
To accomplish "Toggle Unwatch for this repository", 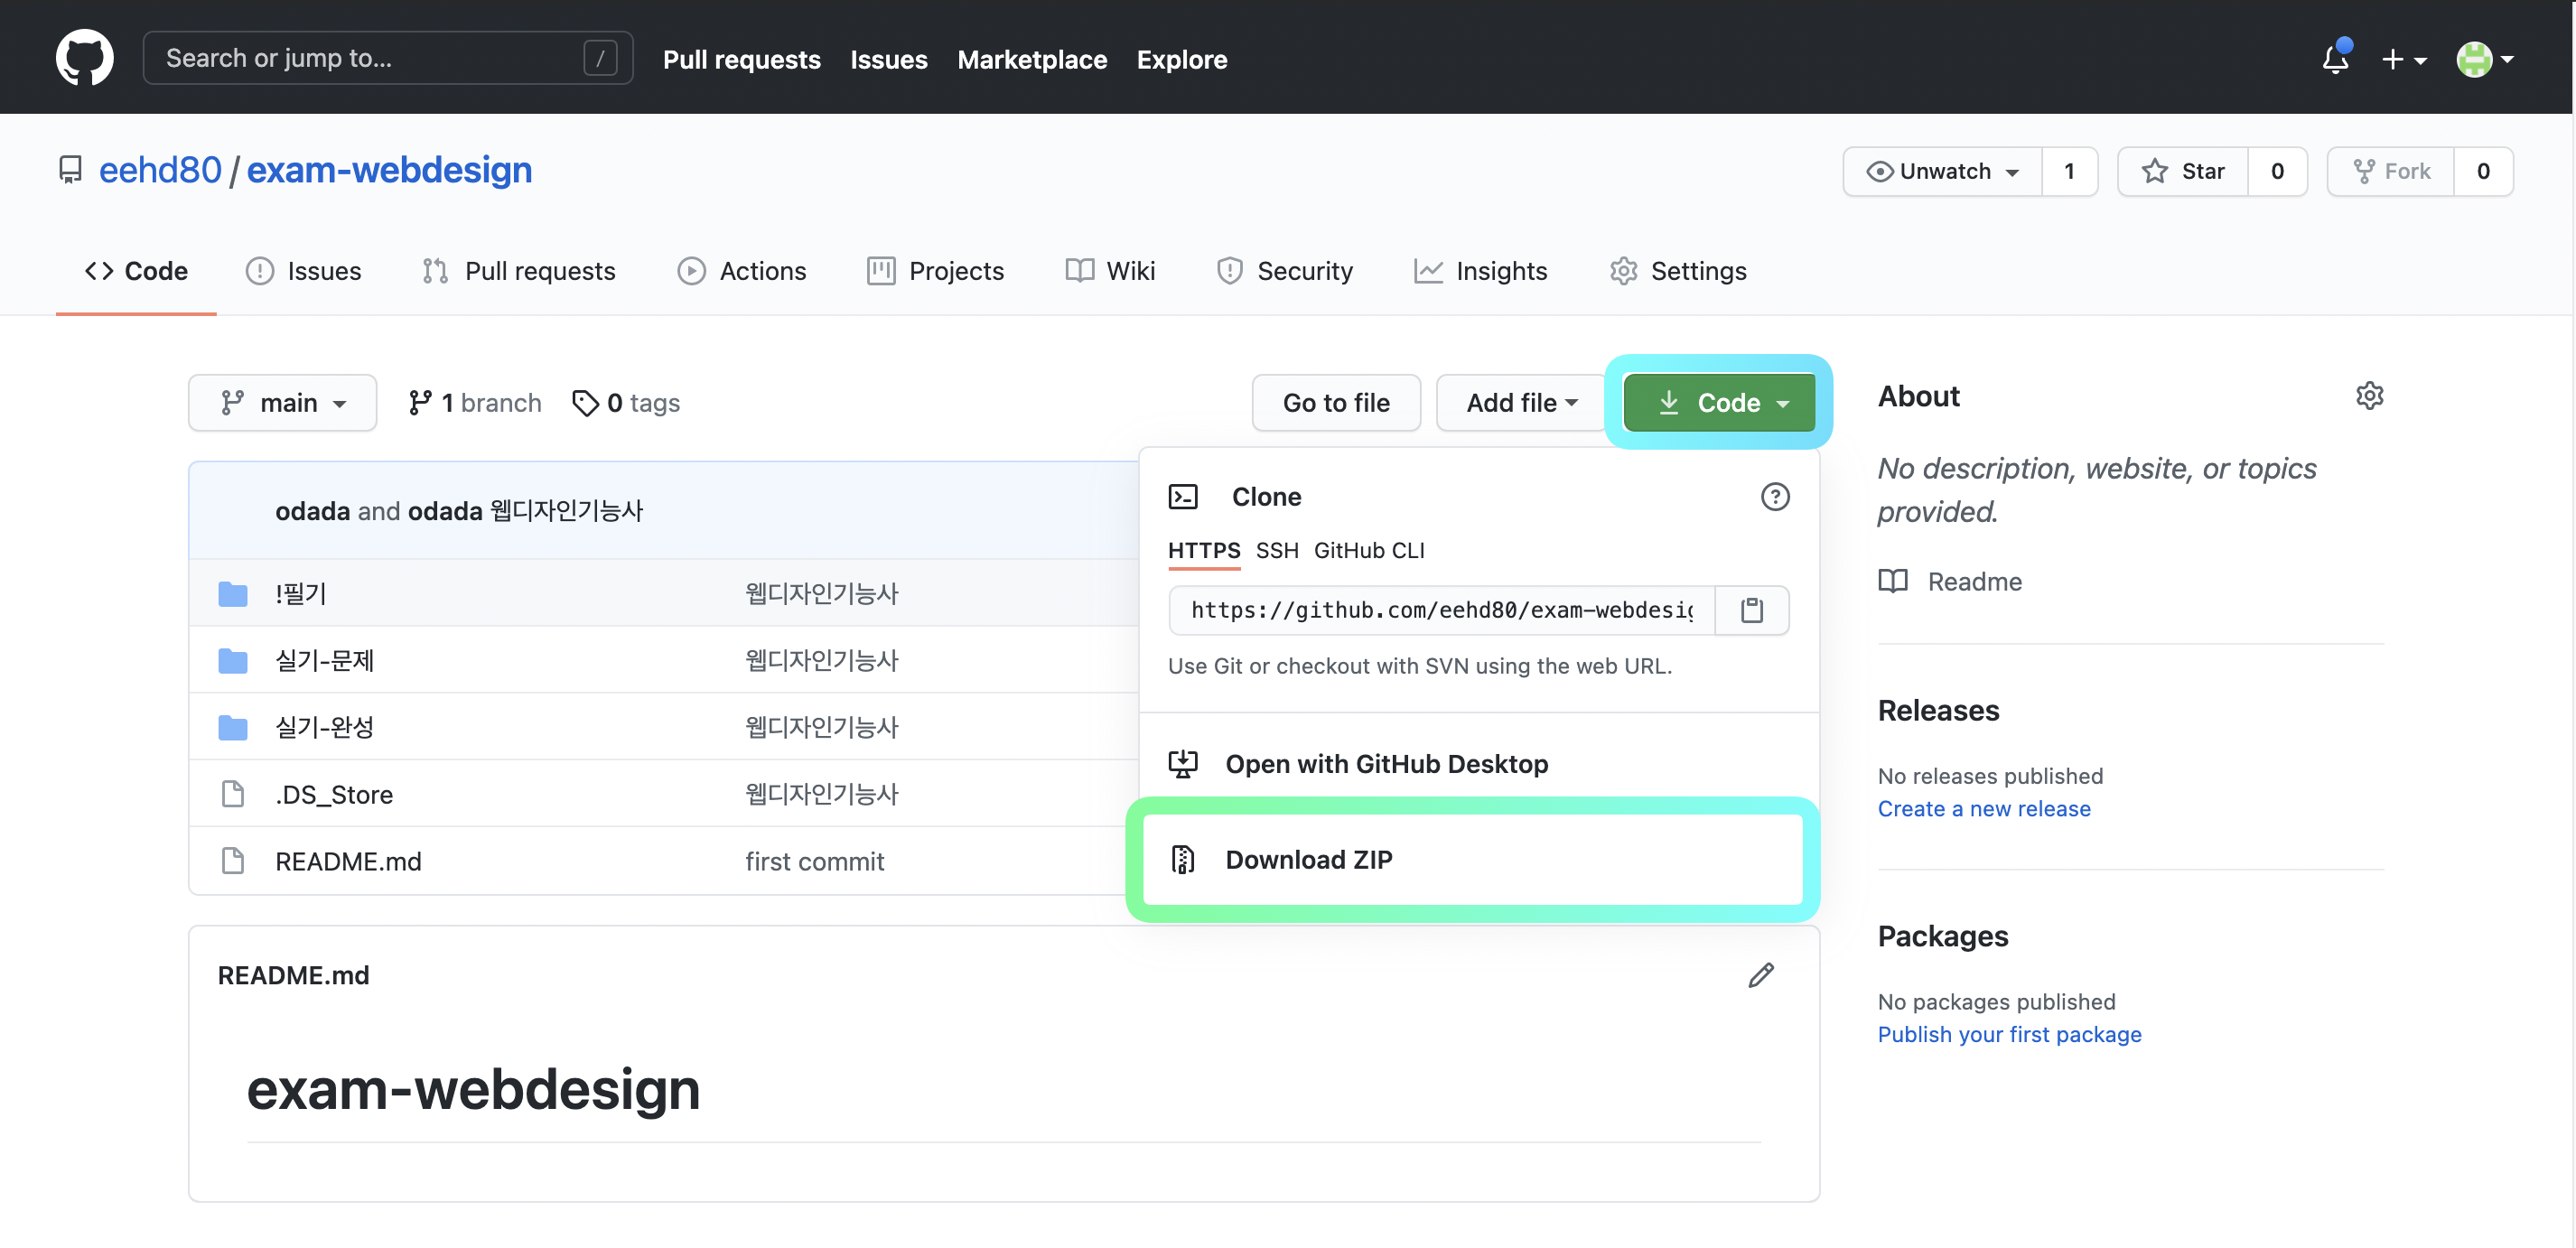I will [x=1942, y=171].
